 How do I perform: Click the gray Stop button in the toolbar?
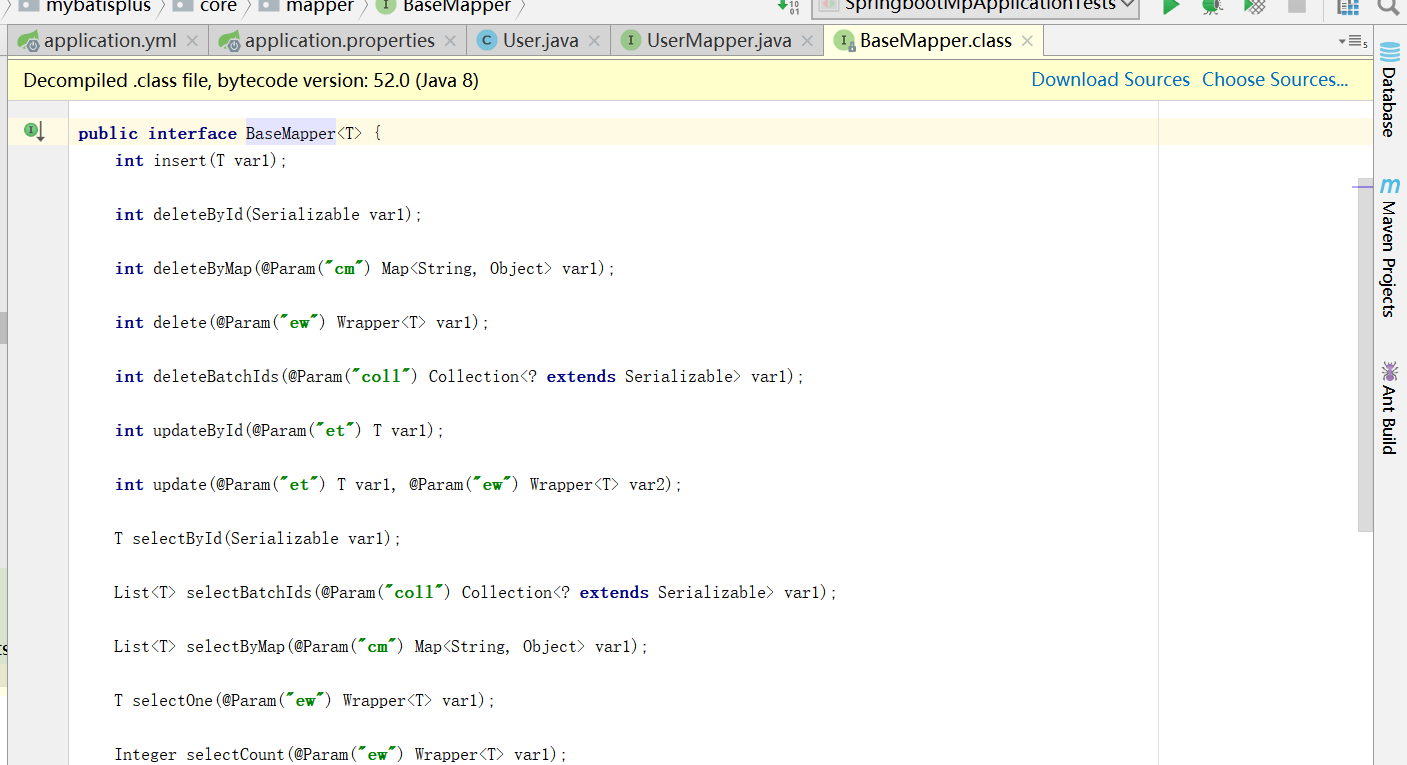[x=1297, y=6]
